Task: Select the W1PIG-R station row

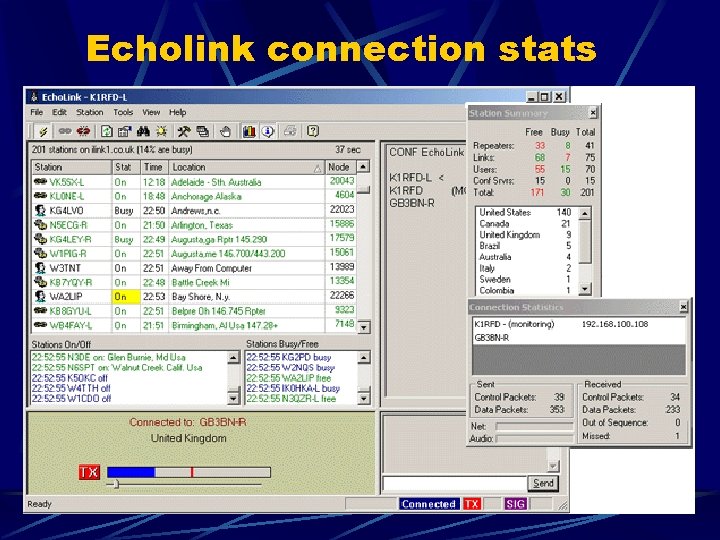Action: (194, 253)
